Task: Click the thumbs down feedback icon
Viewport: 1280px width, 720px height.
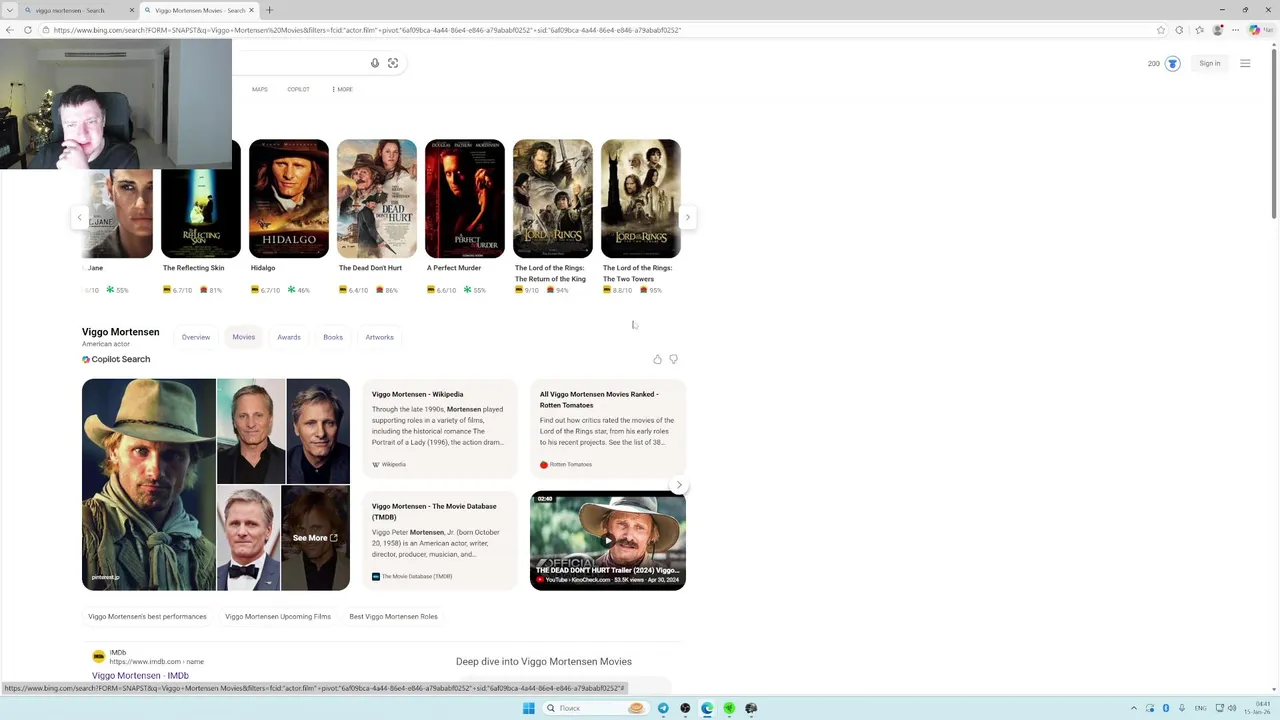Action: [x=673, y=359]
